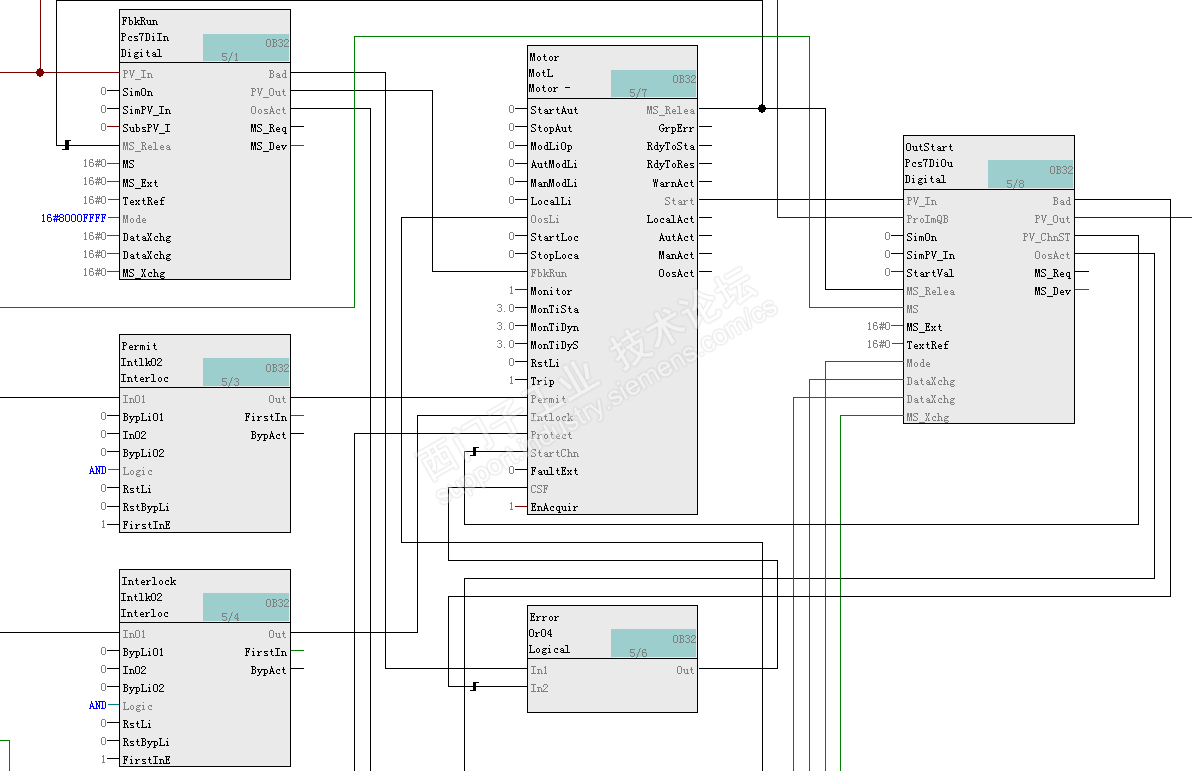Click TextRef input on FbkRun block

pos(144,201)
